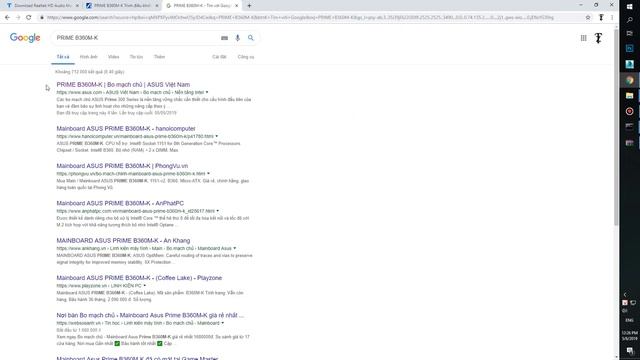
Task: Close the PRIME B360M-K Google search tab
Action: [x=236, y=6]
